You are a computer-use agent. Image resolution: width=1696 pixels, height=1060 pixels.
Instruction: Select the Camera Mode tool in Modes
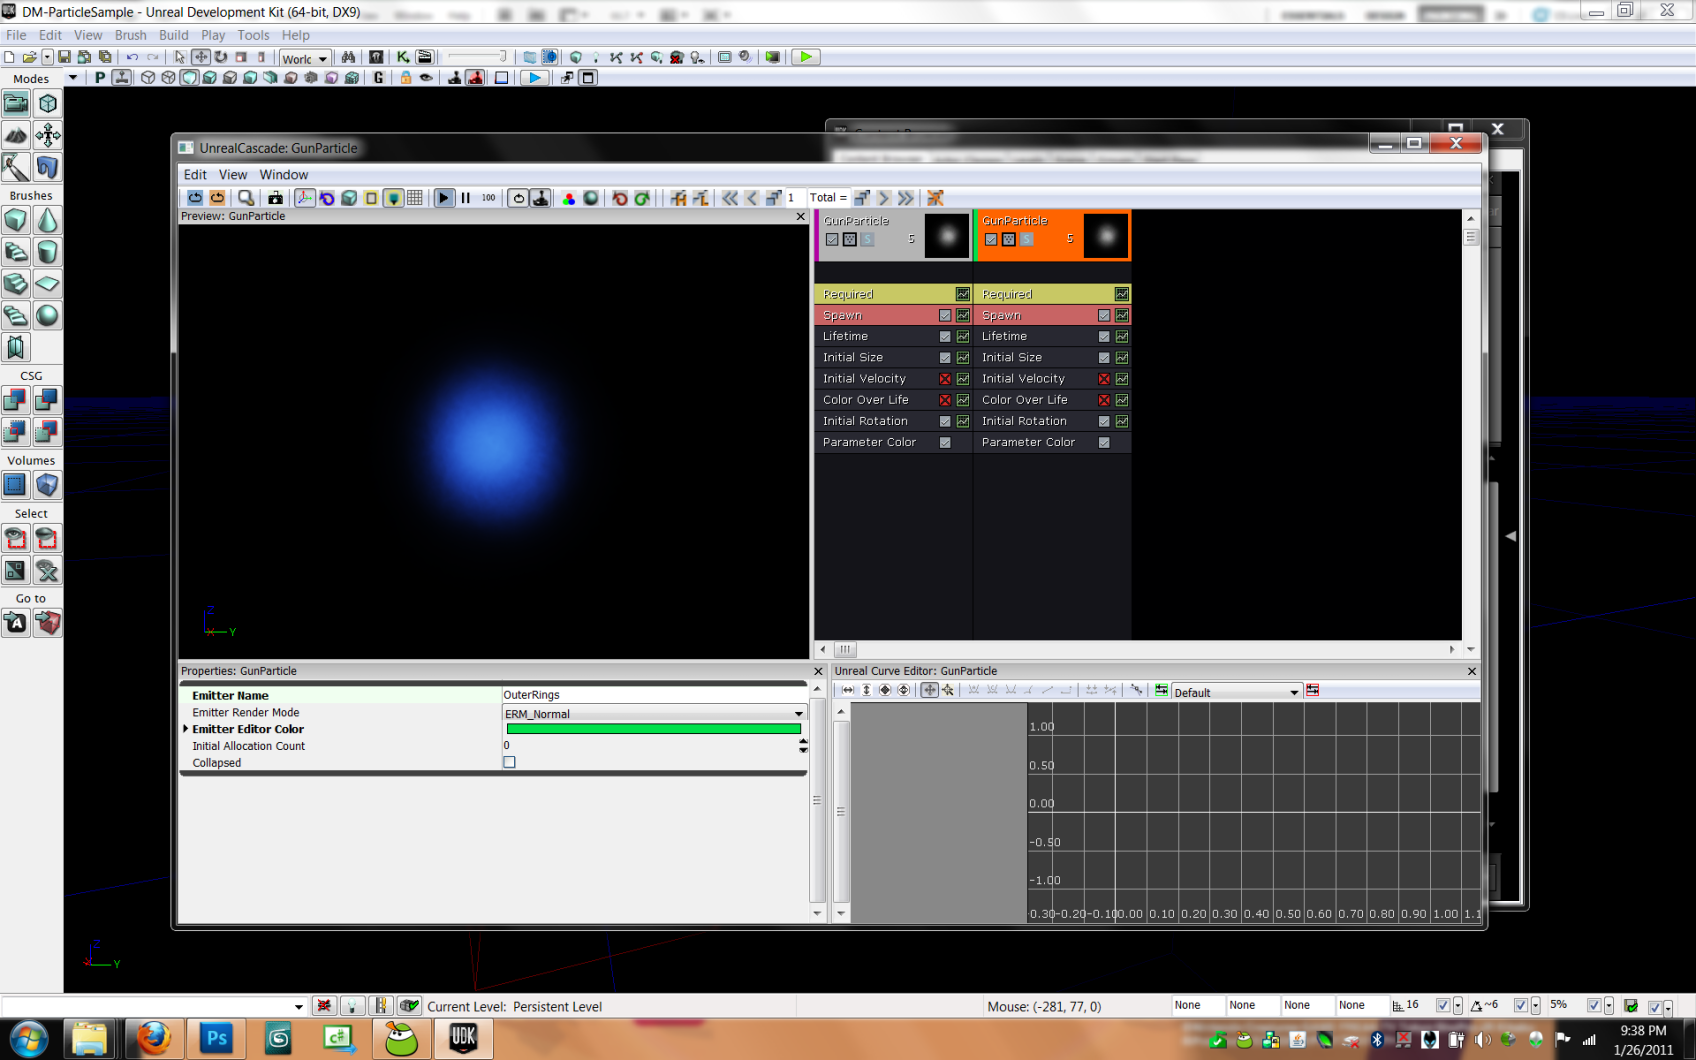click(x=16, y=103)
